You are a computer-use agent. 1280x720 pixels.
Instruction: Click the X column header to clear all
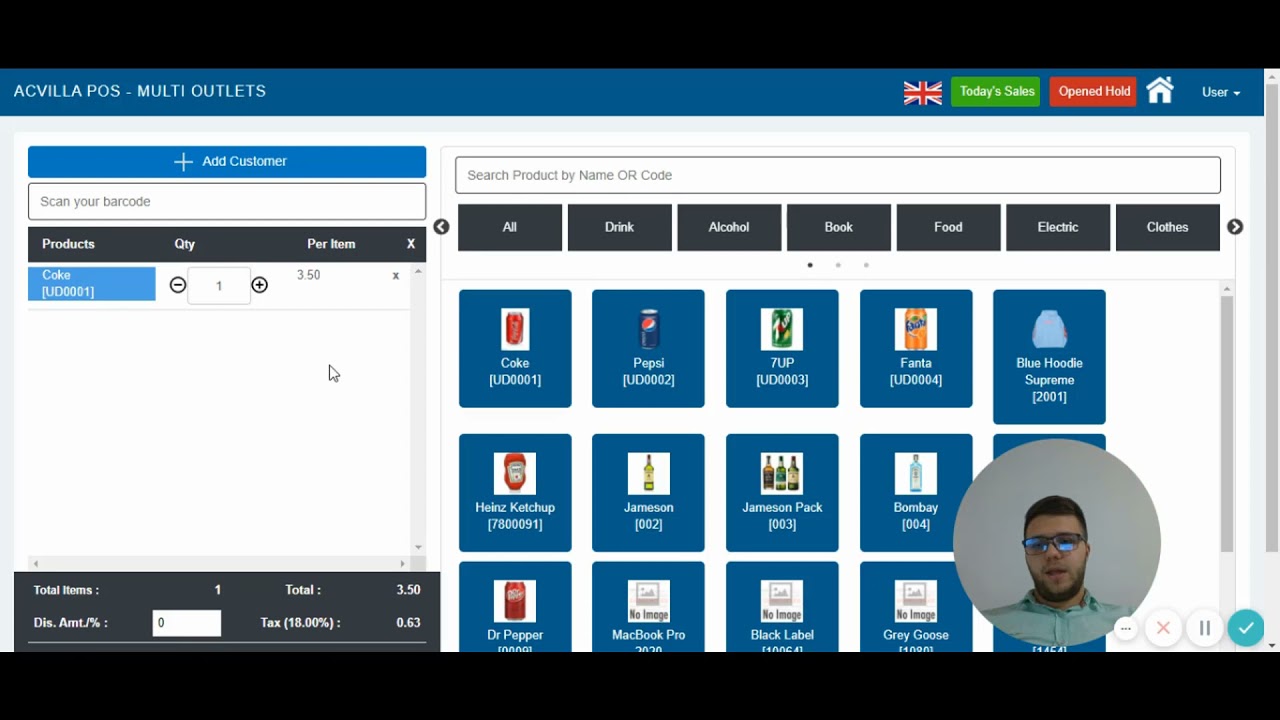point(410,244)
